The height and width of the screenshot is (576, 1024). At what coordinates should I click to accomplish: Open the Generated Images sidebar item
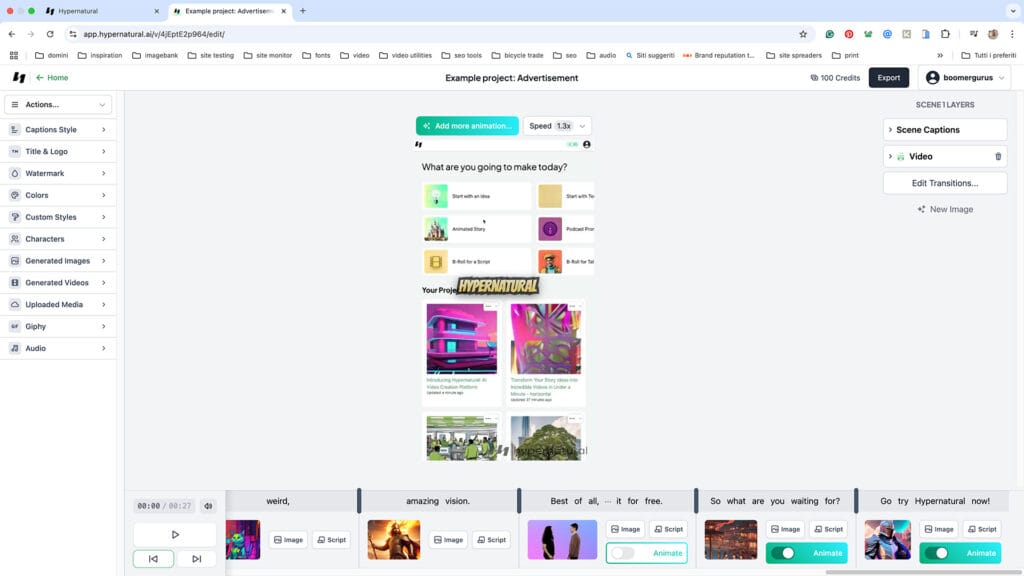[58, 261]
